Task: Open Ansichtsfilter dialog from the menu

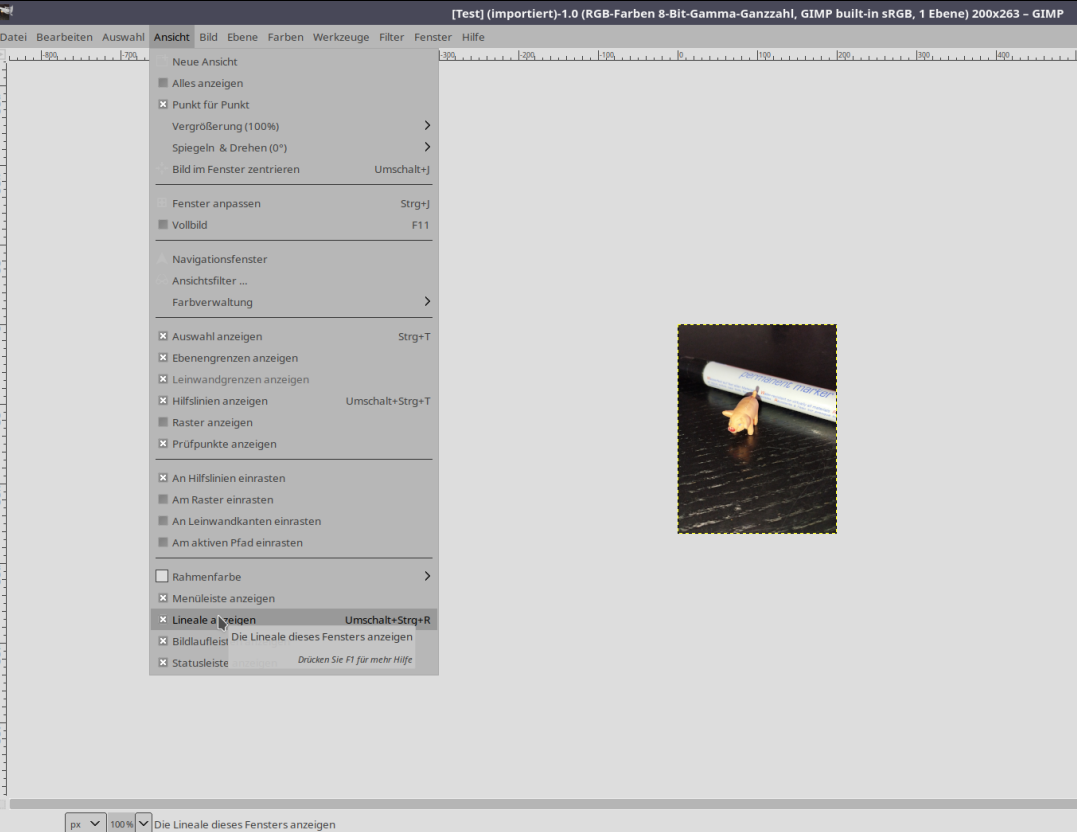Action: pos(209,281)
